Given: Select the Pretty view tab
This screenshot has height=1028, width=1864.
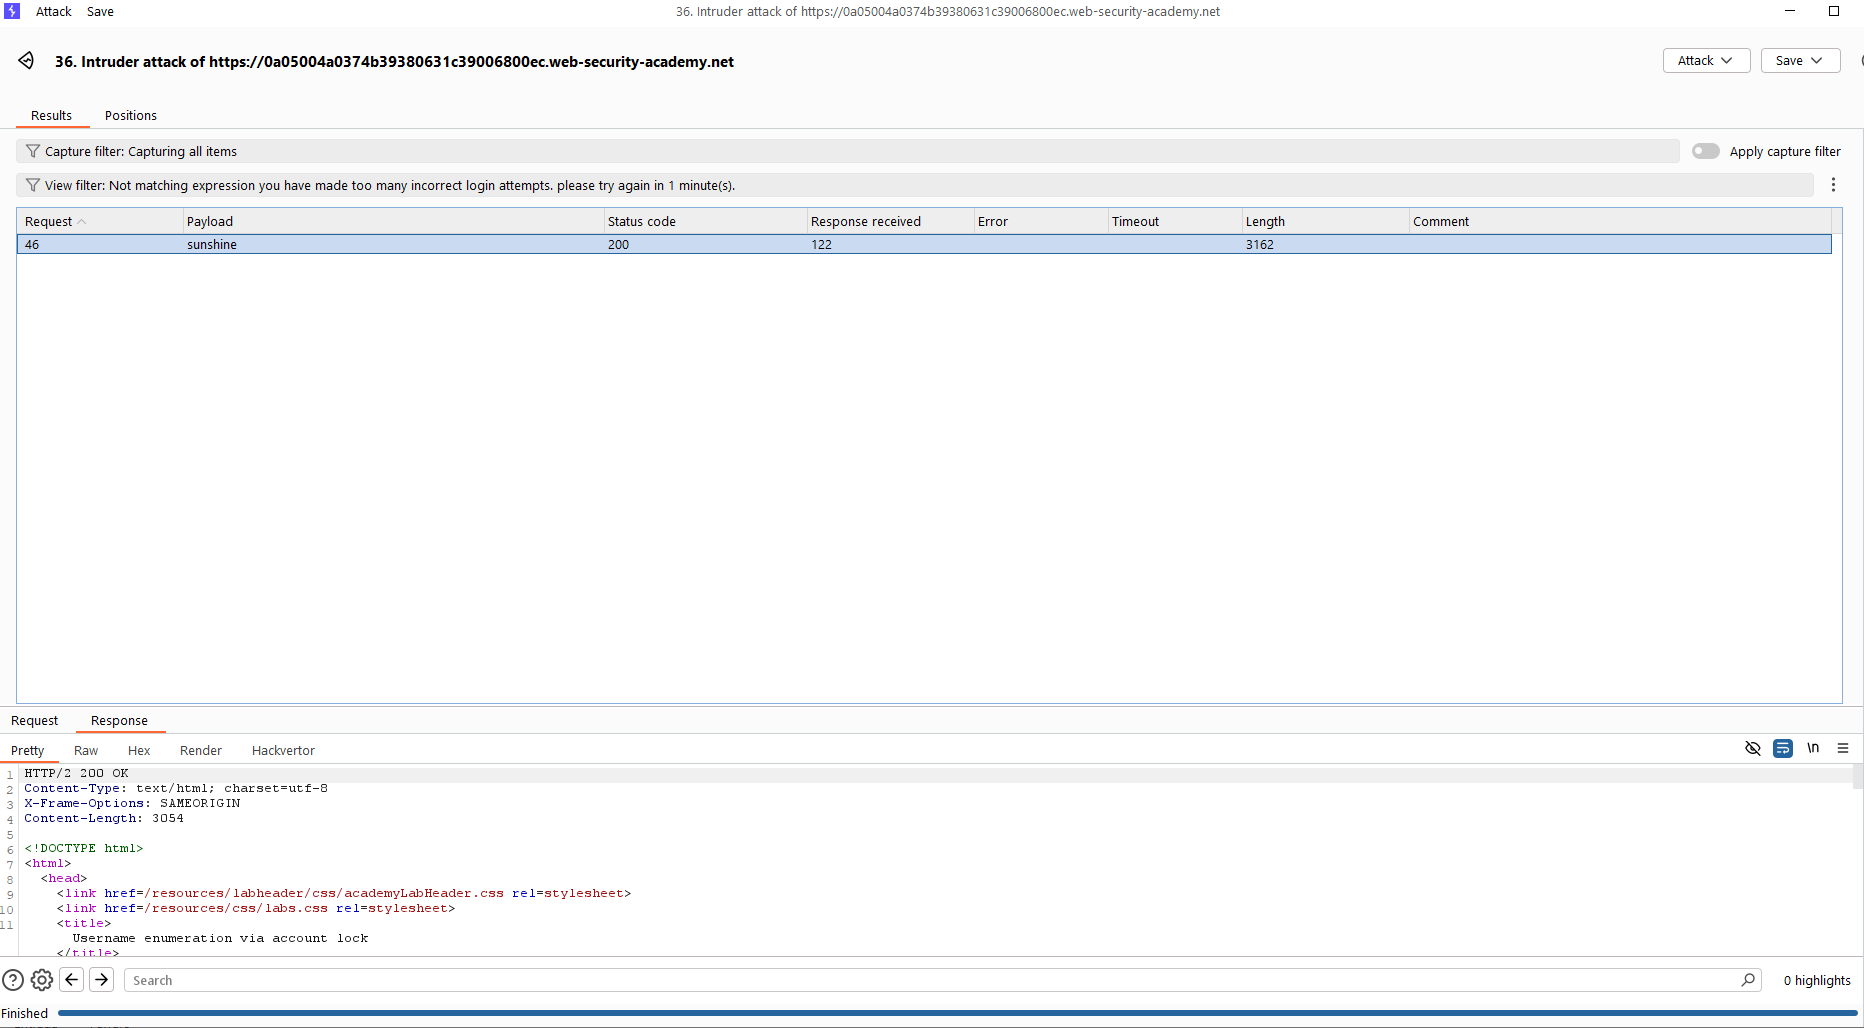Looking at the screenshot, I should coord(28,750).
